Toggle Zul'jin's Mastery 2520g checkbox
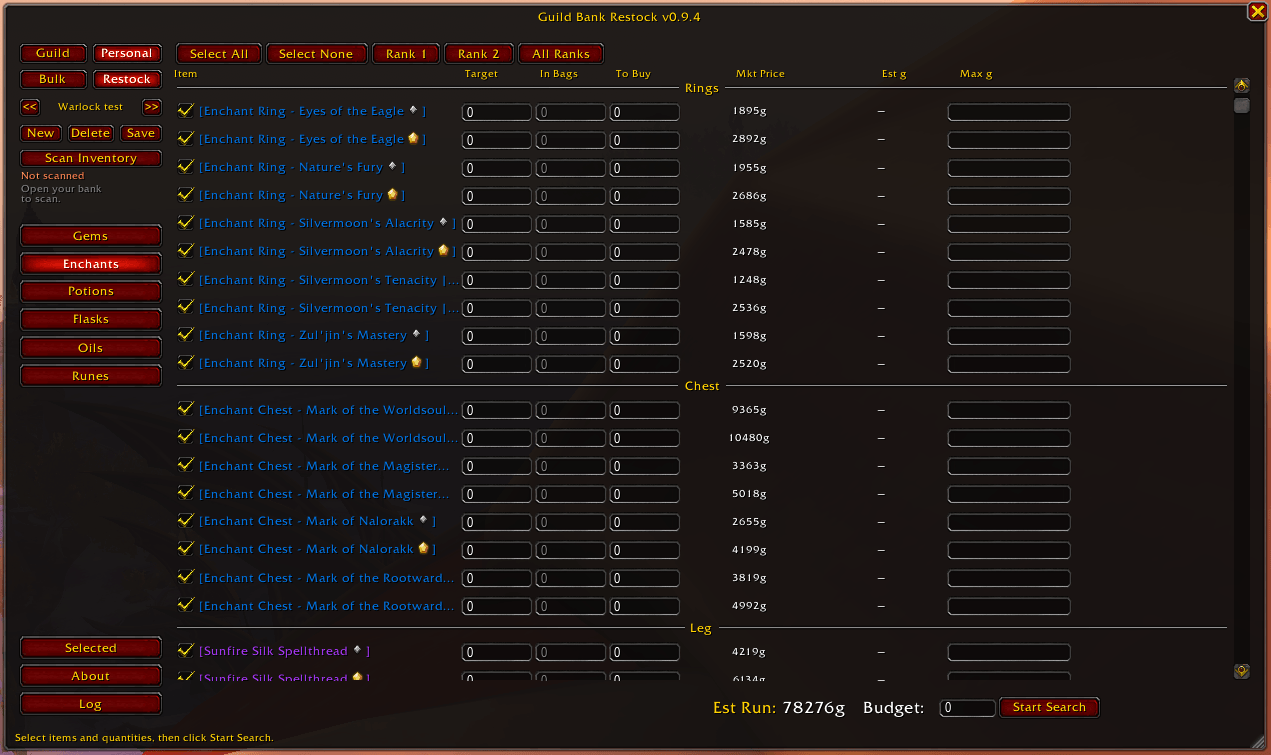 click(186, 363)
